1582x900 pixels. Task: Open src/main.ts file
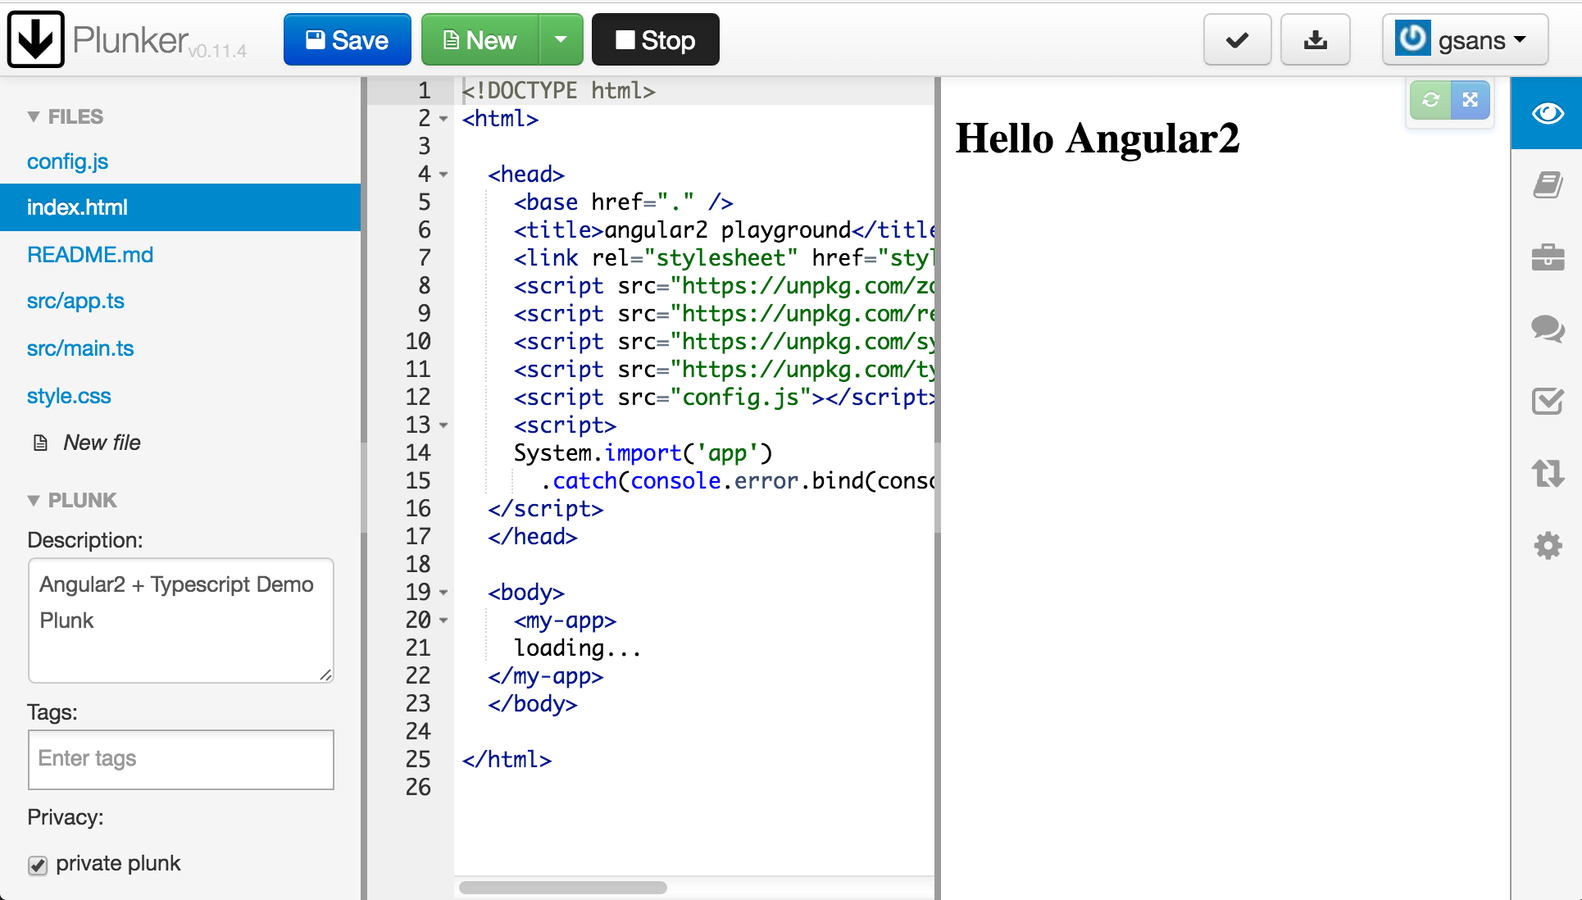80,348
